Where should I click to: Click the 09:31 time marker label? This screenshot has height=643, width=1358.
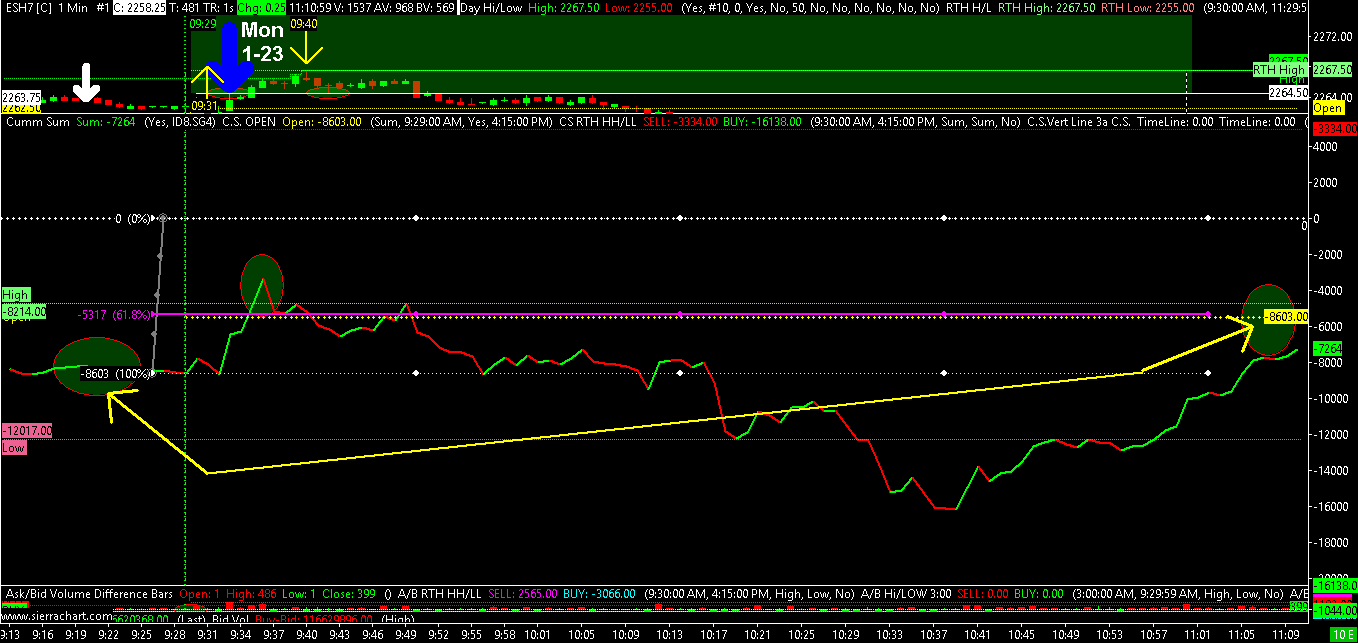click(x=204, y=105)
